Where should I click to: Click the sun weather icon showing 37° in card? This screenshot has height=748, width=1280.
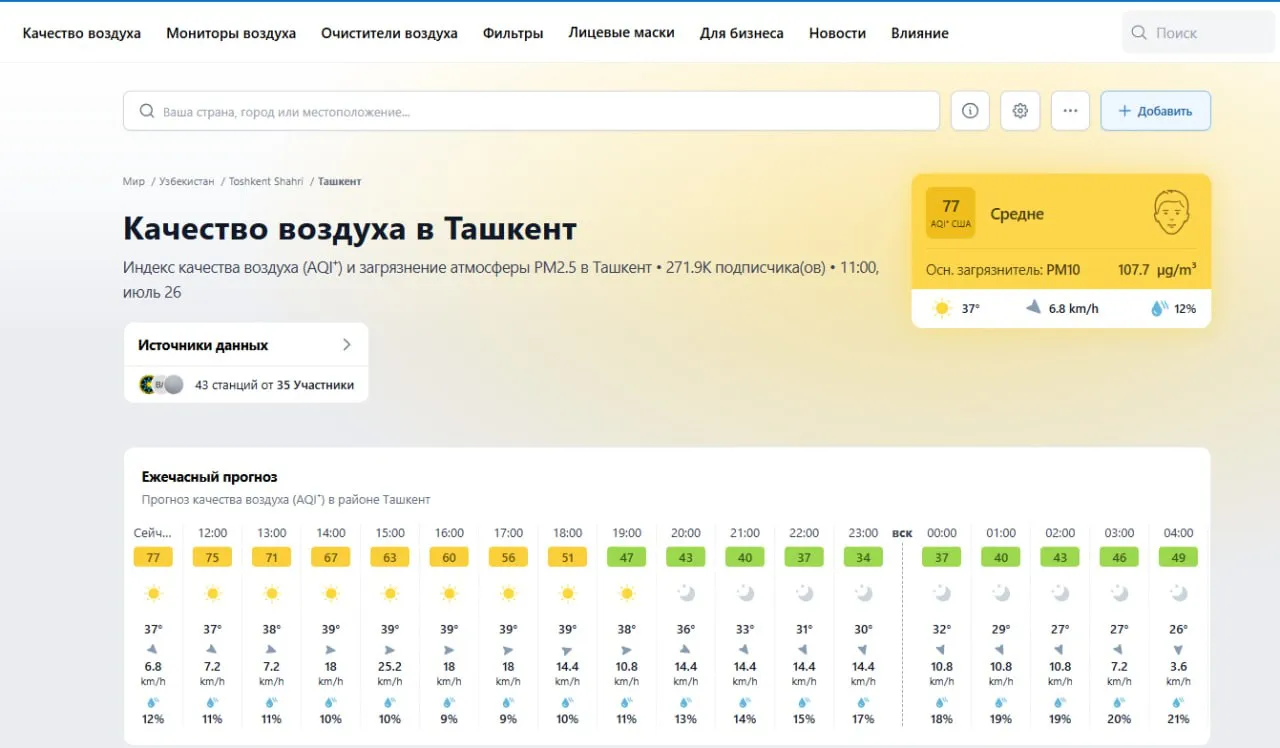point(941,308)
